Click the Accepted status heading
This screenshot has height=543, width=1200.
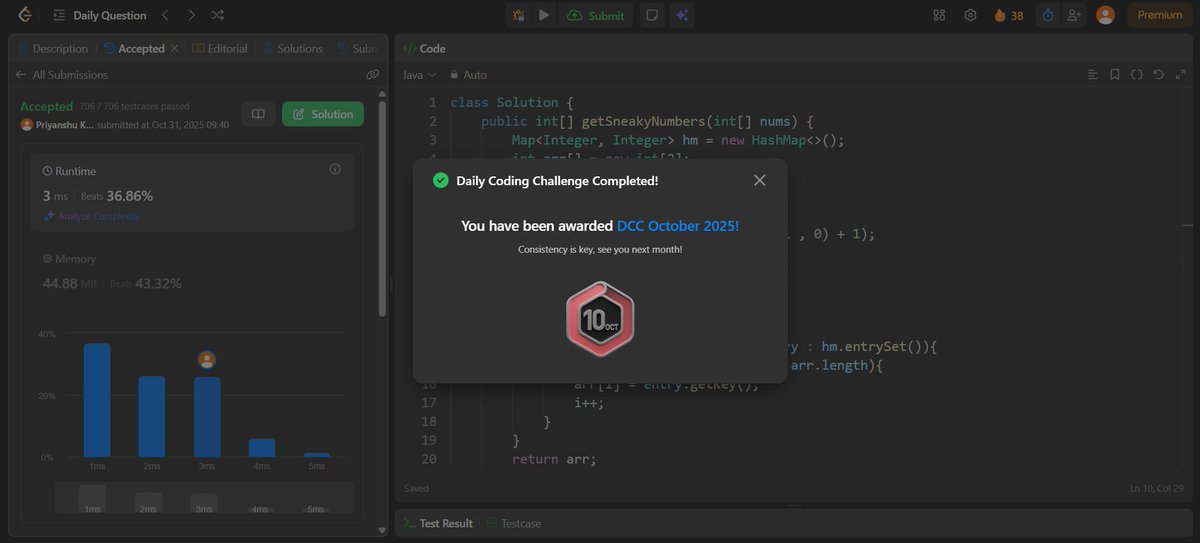pyautogui.click(x=47, y=106)
